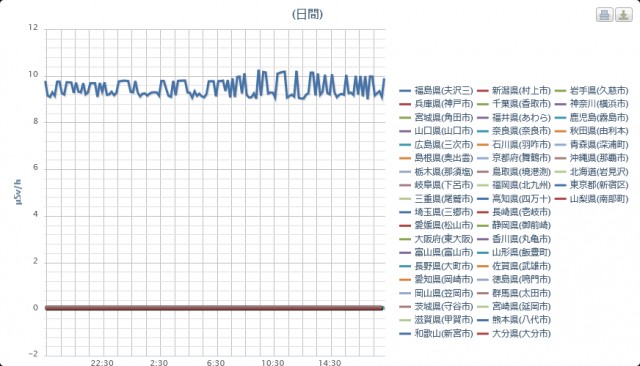This screenshot has height=366, width=640.
Task: Toggle 長野県(大町市) legend entry
Action: click(x=436, y=266)
